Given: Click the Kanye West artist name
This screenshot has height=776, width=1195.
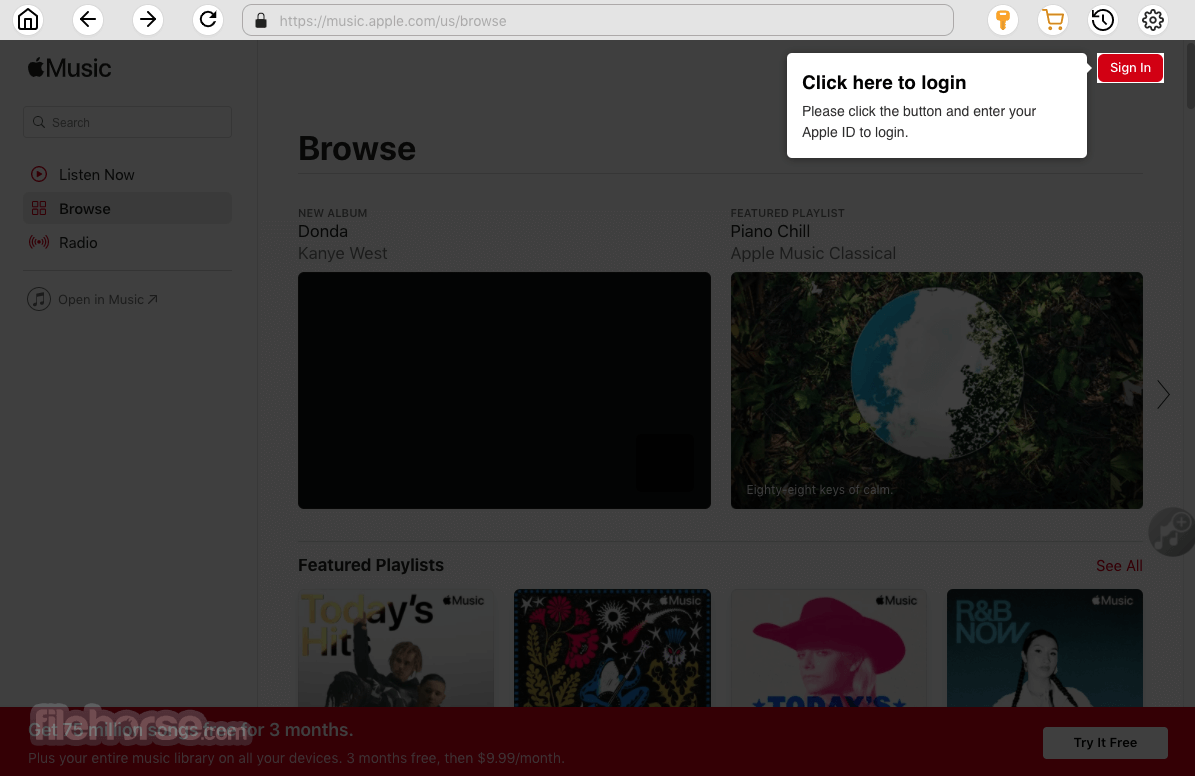Looking at the screenshot, I should coord(342,253).
